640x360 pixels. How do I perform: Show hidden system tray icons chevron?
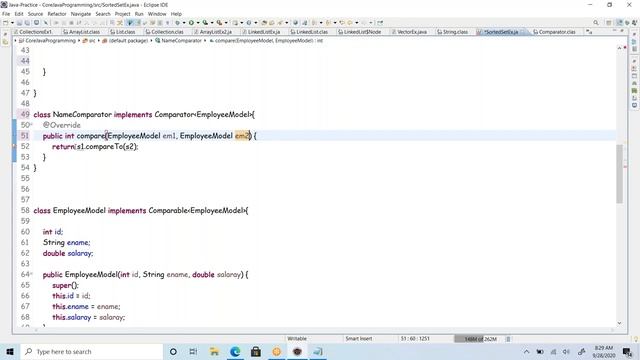click(527, 351)
